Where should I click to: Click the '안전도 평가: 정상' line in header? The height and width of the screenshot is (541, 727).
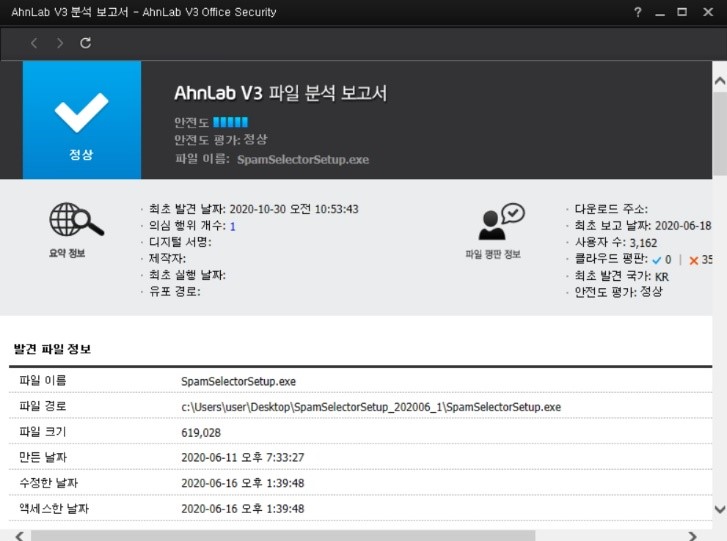coord(221,140)
